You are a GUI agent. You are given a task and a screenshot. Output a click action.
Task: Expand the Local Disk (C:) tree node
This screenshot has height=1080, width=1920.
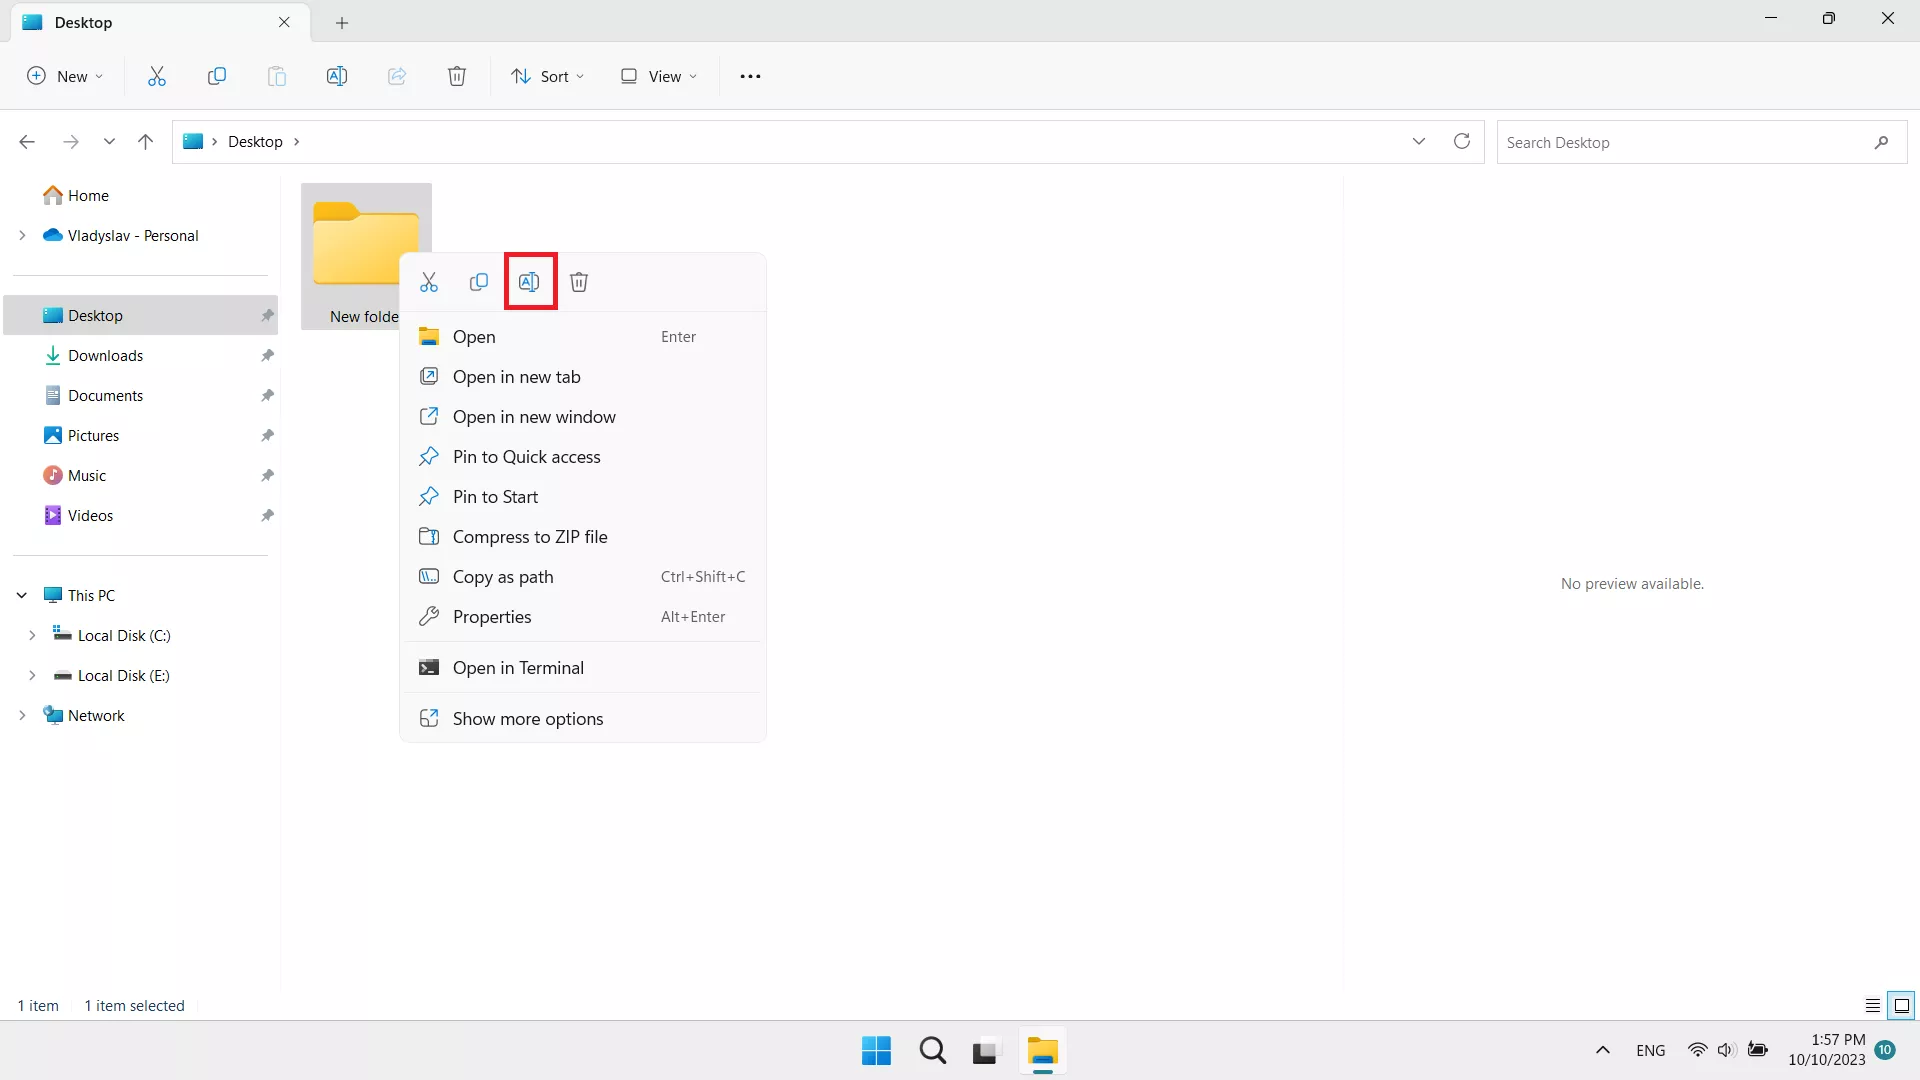pyautogui.click(x=32, y=635)
